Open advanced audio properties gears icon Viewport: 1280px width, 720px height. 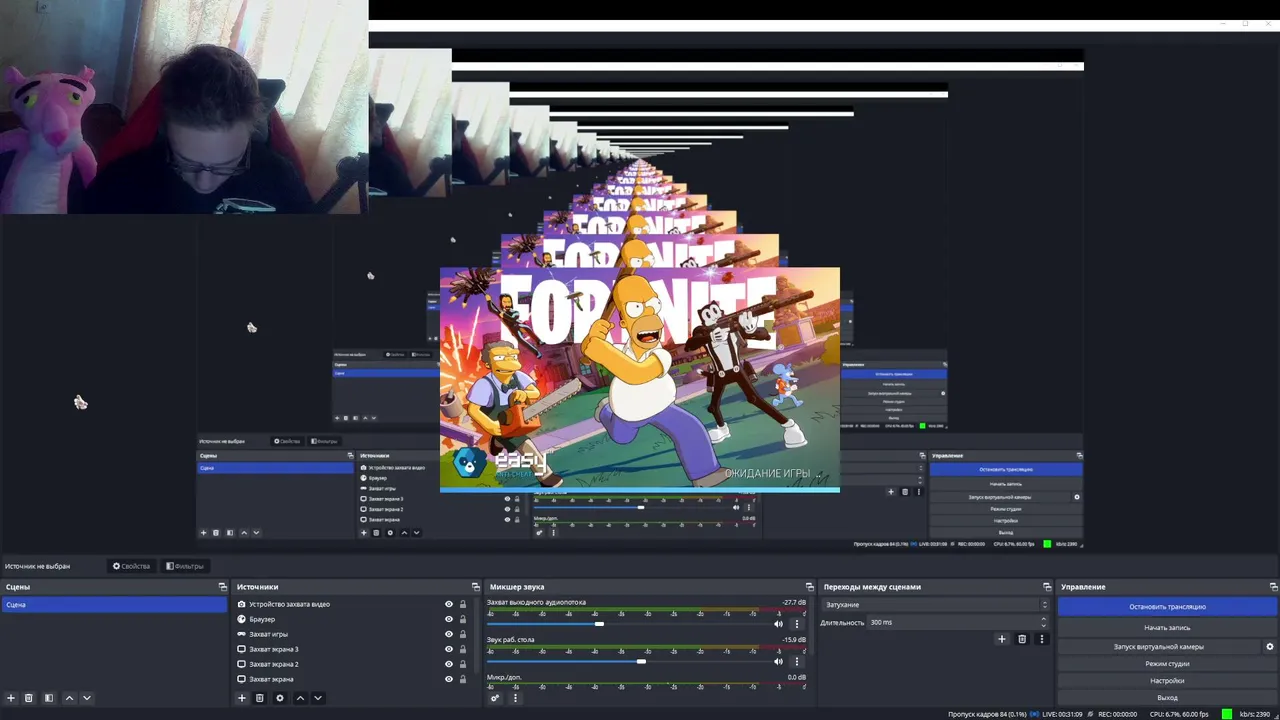tap(495, 698)
